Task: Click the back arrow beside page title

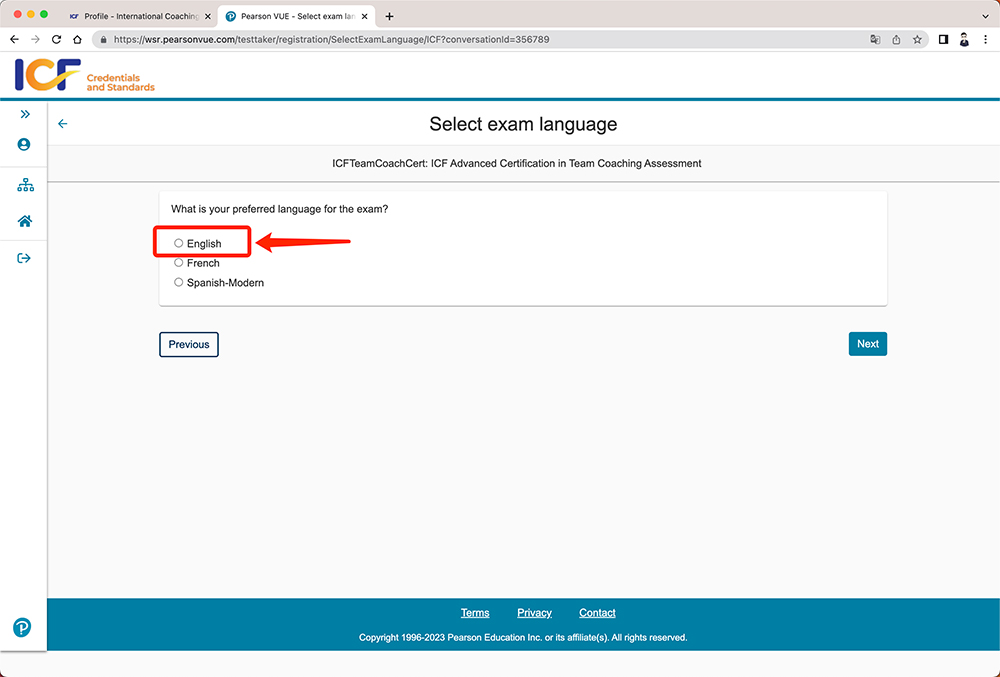Action: [63, 124]
